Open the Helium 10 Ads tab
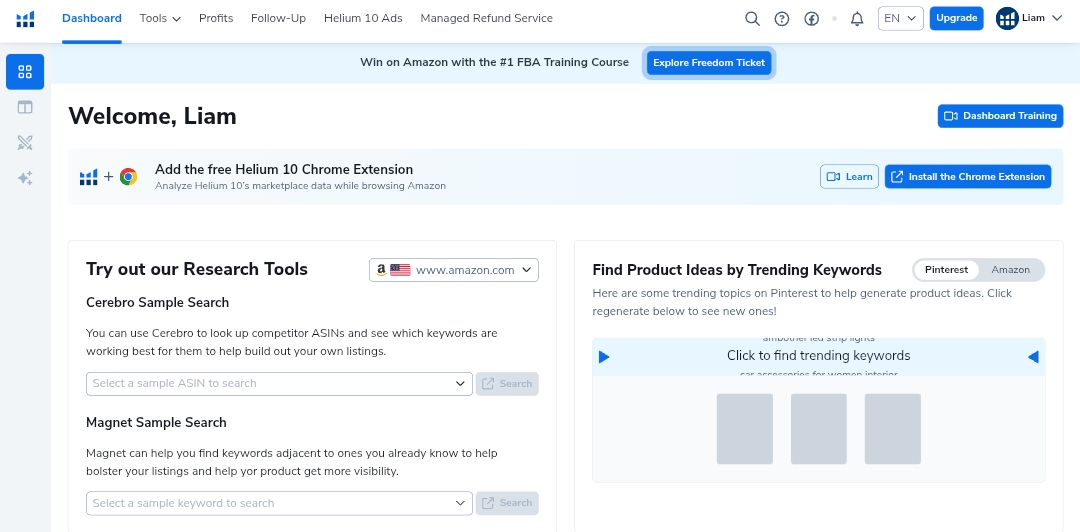 click(363, 19)
